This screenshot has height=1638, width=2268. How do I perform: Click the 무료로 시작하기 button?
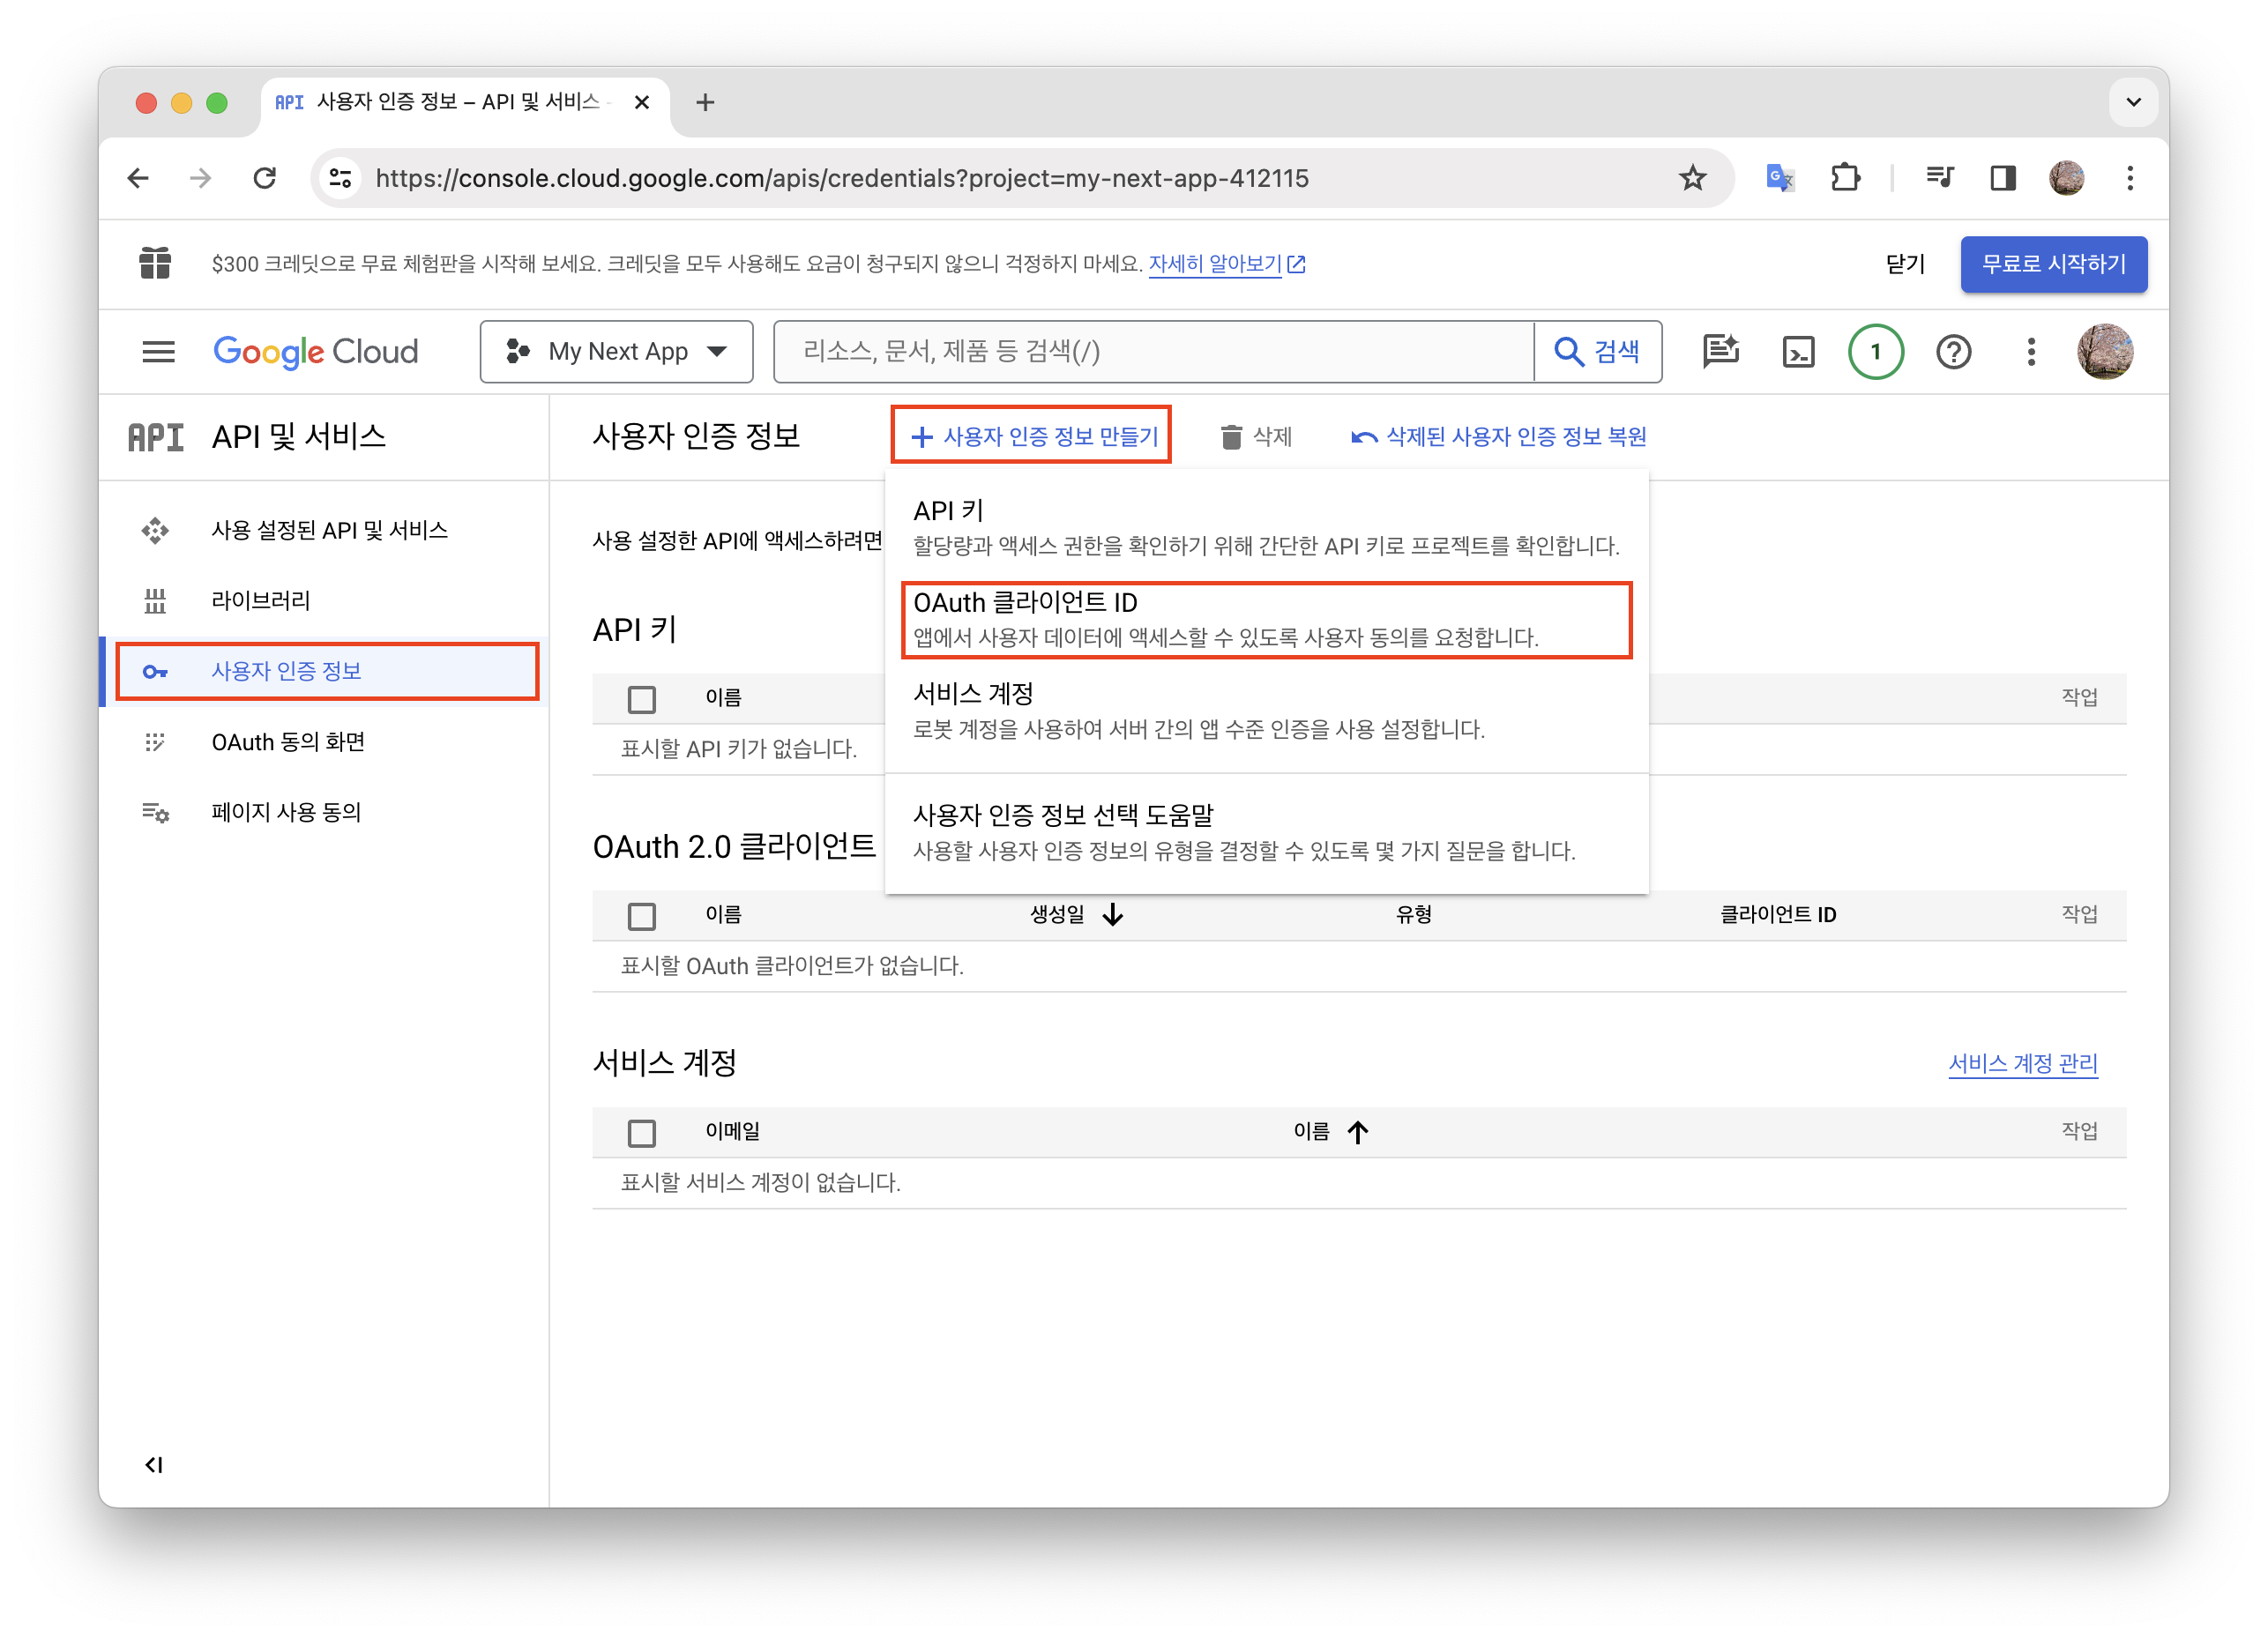pyautogui.click(x=2053, y=264)
